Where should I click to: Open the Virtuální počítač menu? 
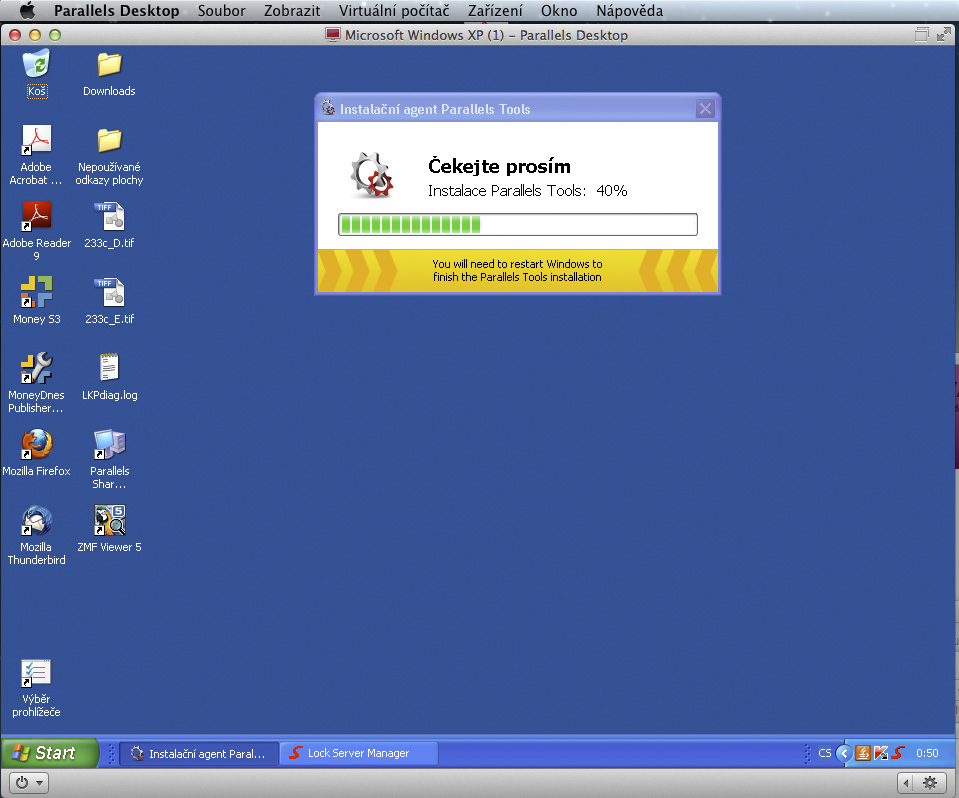click(x=394, y=10)
